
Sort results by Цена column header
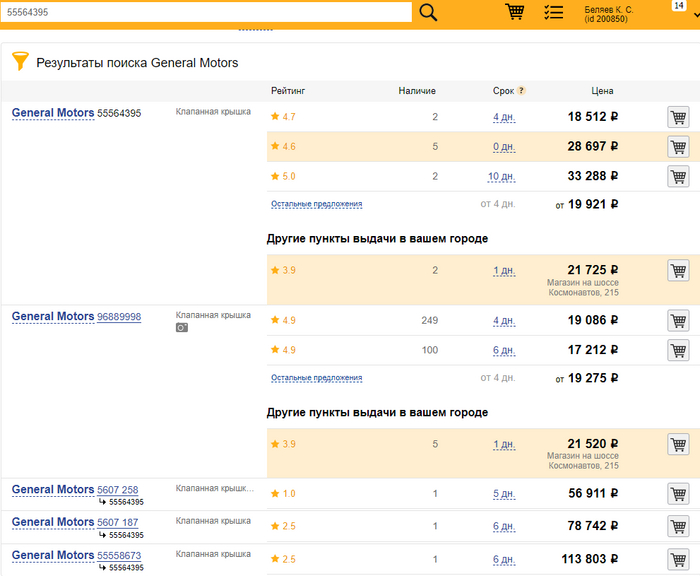click(602, 91)
